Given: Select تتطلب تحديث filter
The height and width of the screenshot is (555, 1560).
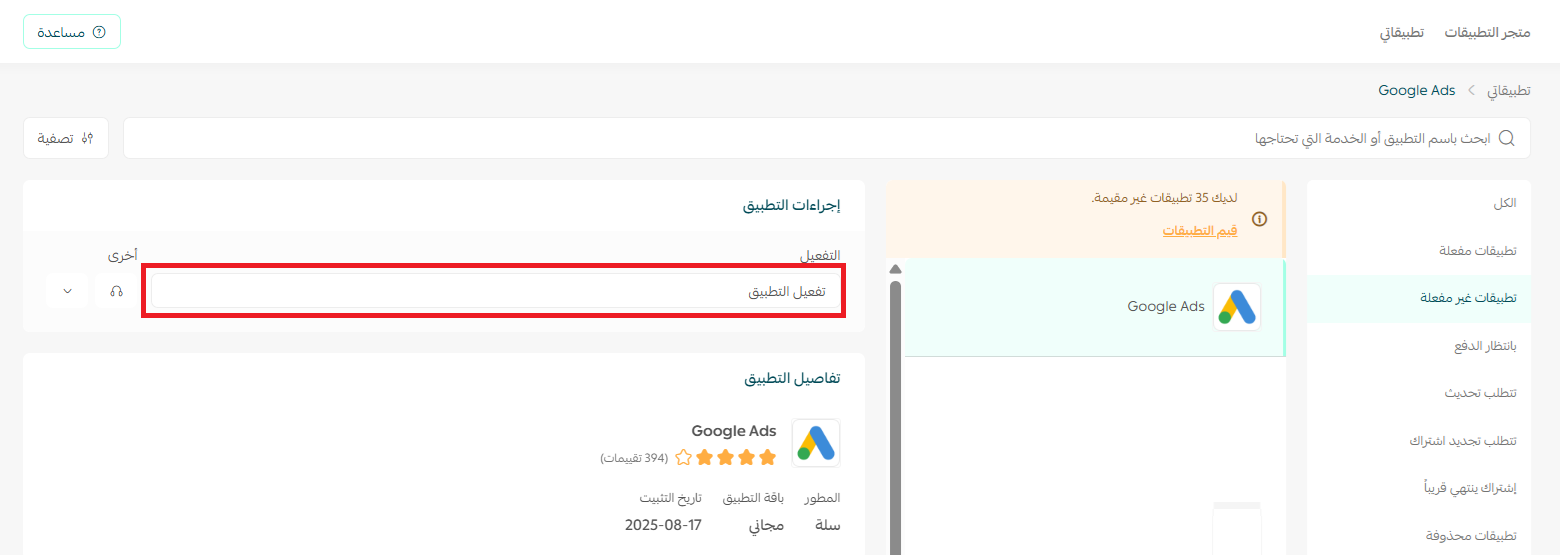Looking at the screenshot, I should [x=1485, y=393].
